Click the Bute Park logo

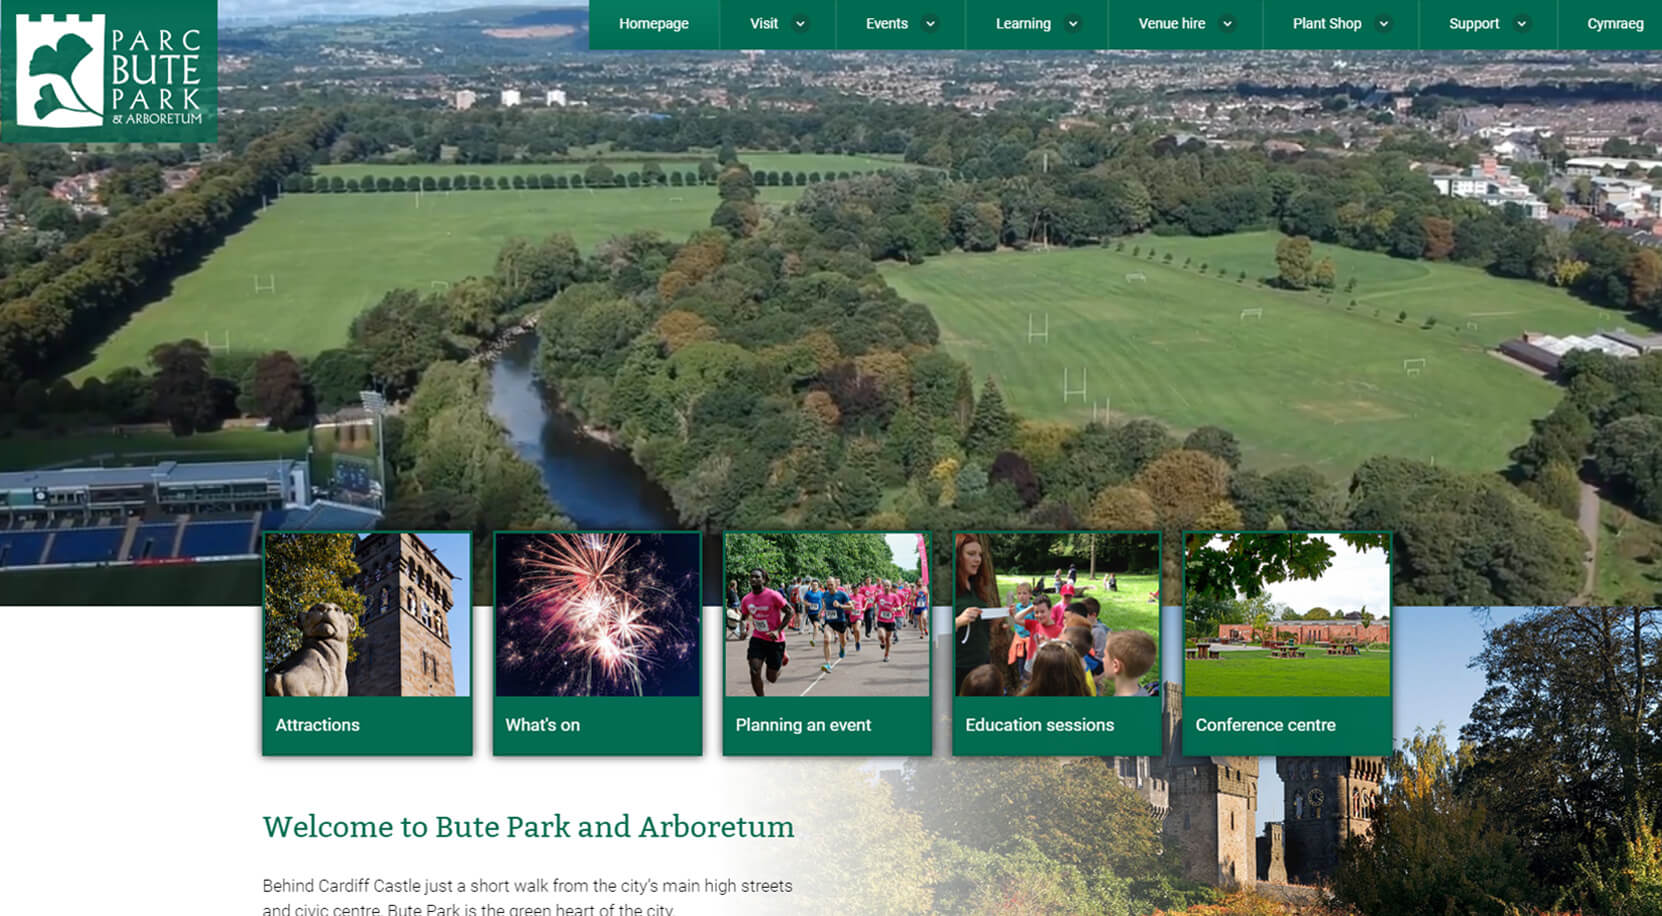coord(110,70)
